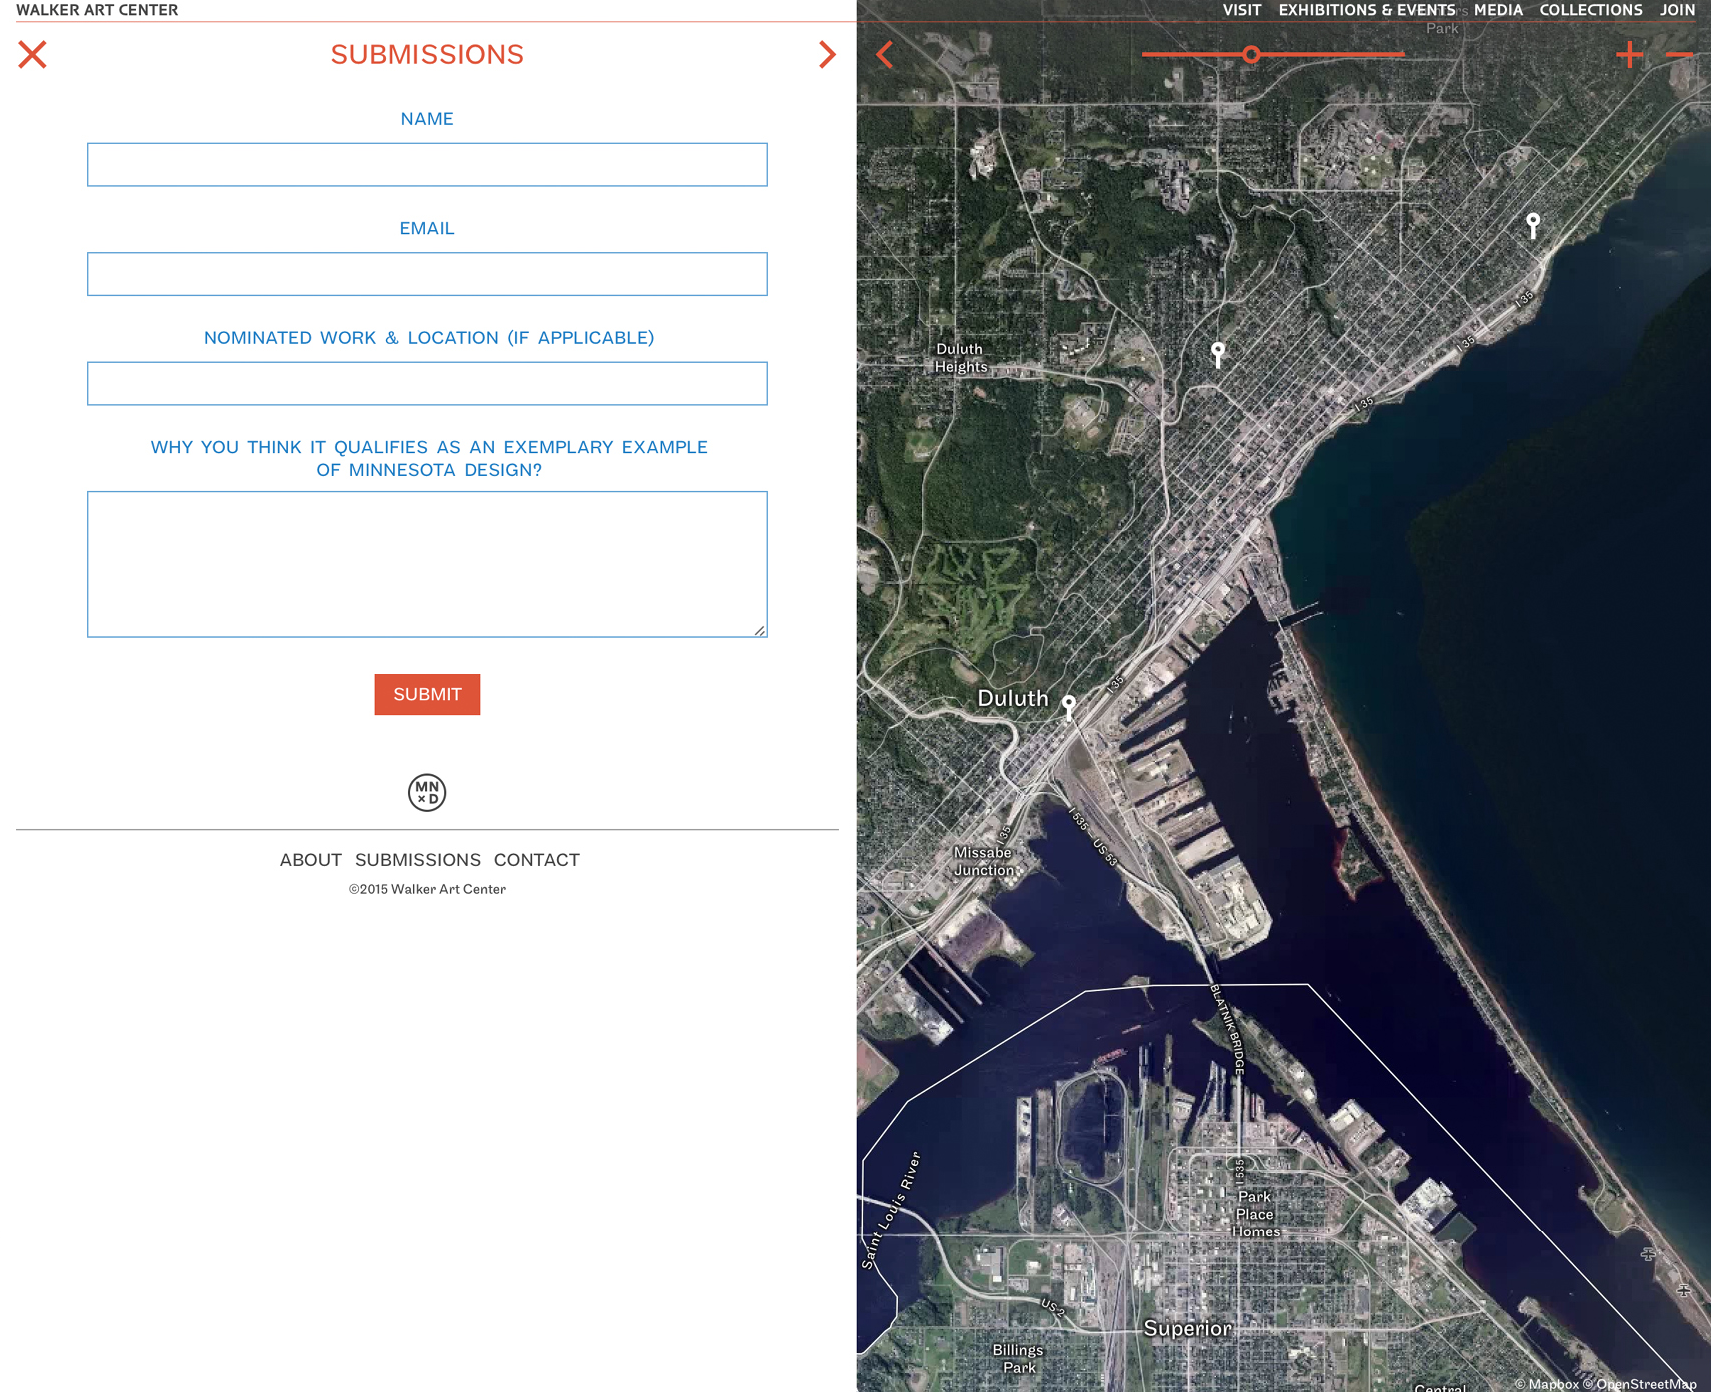The width and height of the screenshot is (1711, 1392).
Task: Open Exhibitions & Events menu item
Action: click(1367, 10)
